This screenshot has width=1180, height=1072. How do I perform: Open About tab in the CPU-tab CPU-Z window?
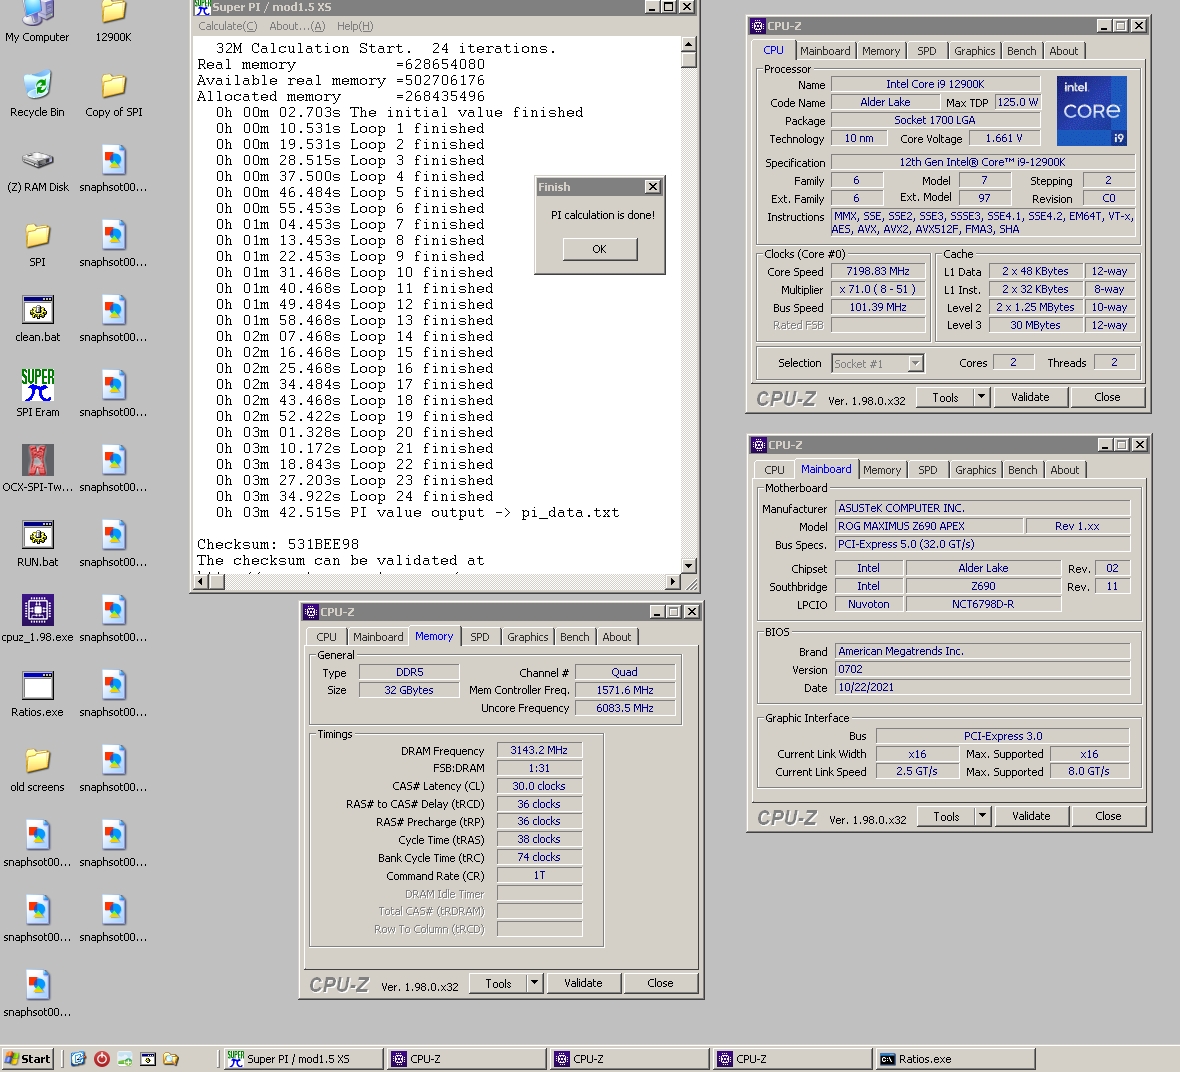point(1063,51)
